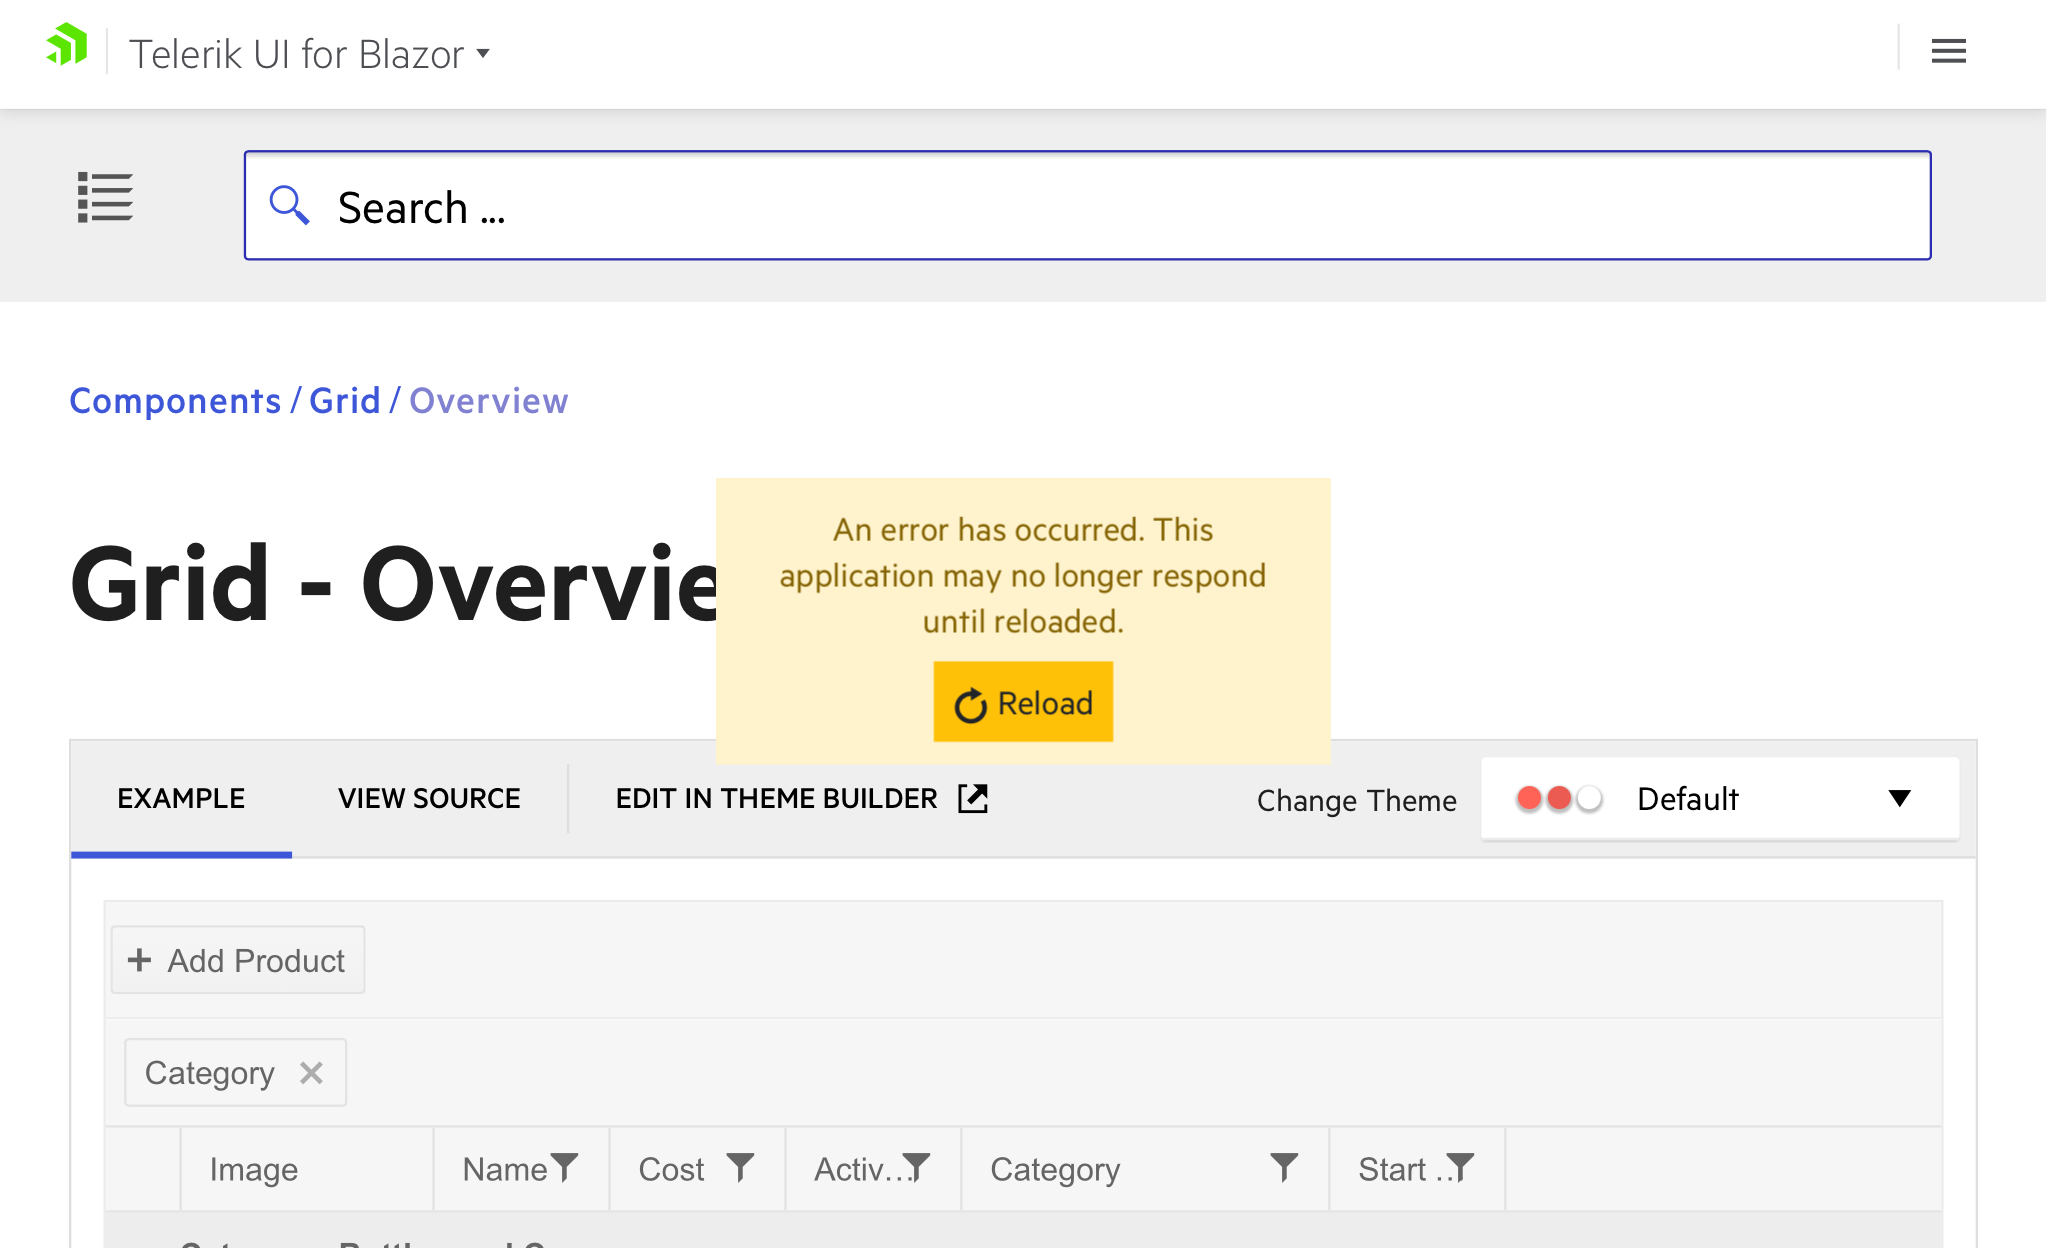Open the Default theme dropdown
The width and height of the screenshot is (2048, 1248).
tap(1720, 798)
